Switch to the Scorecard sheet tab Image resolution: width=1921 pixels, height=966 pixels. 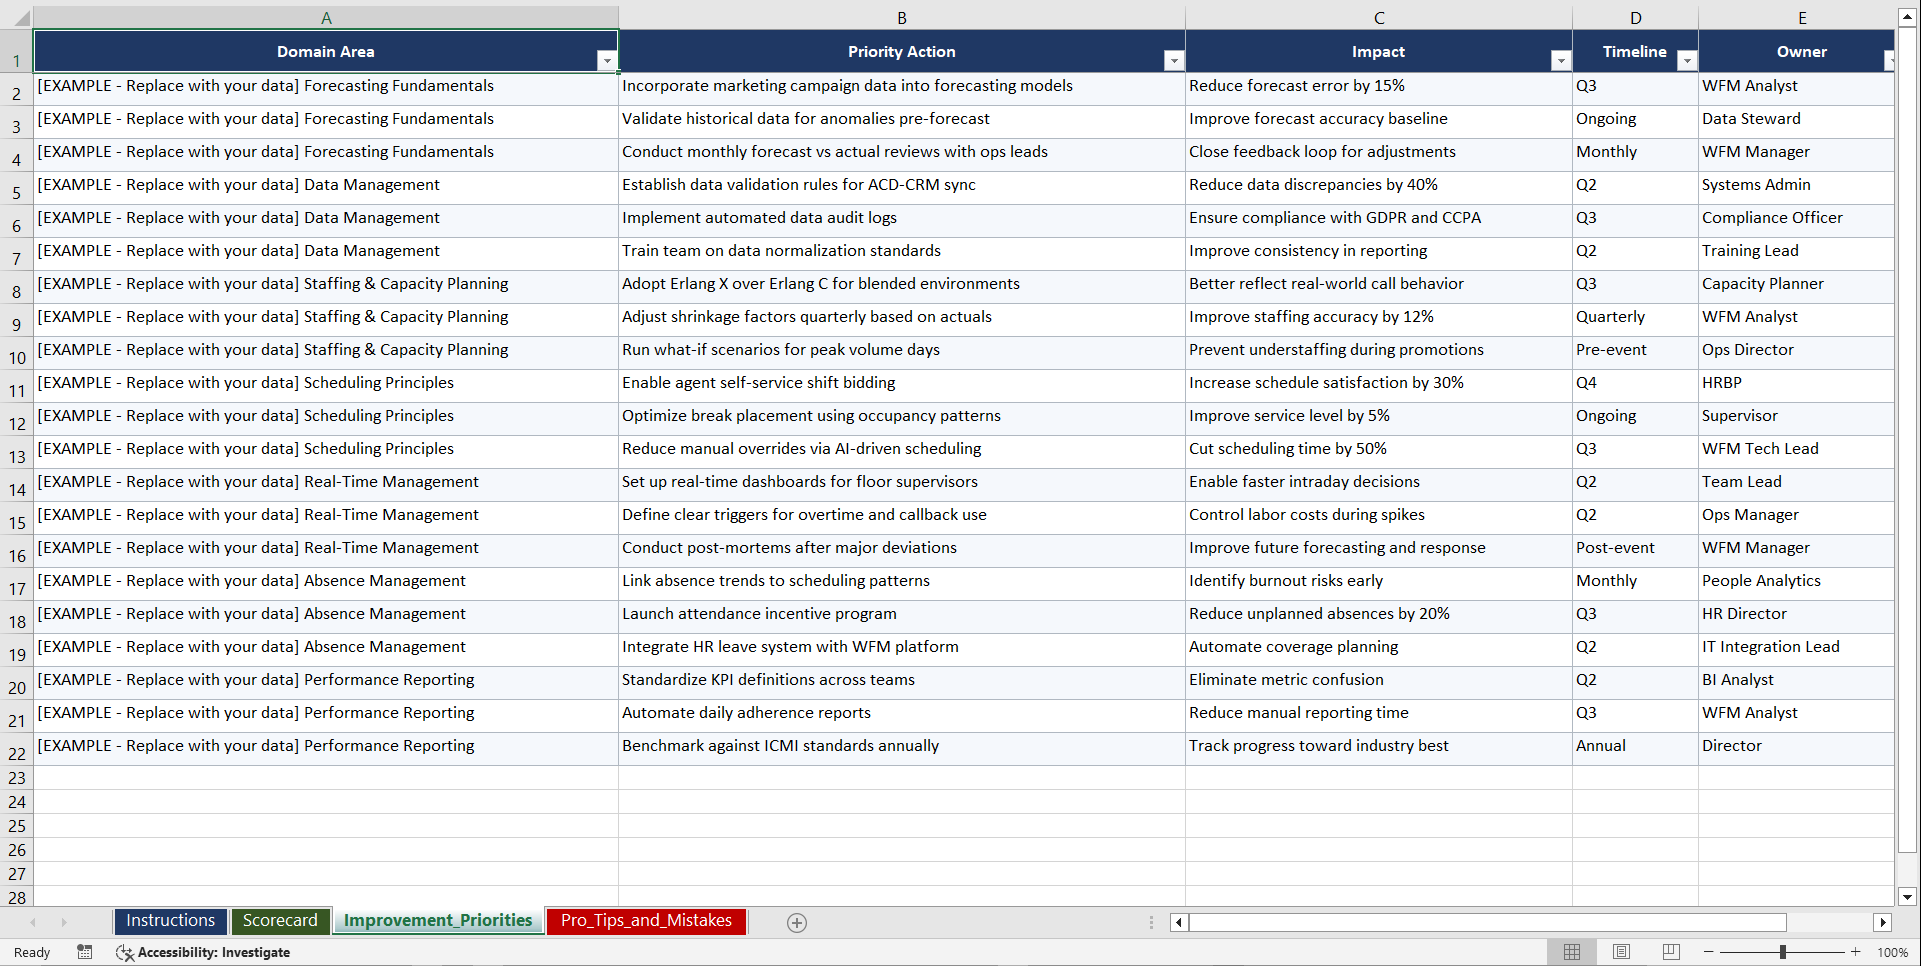tap(281, 921)
